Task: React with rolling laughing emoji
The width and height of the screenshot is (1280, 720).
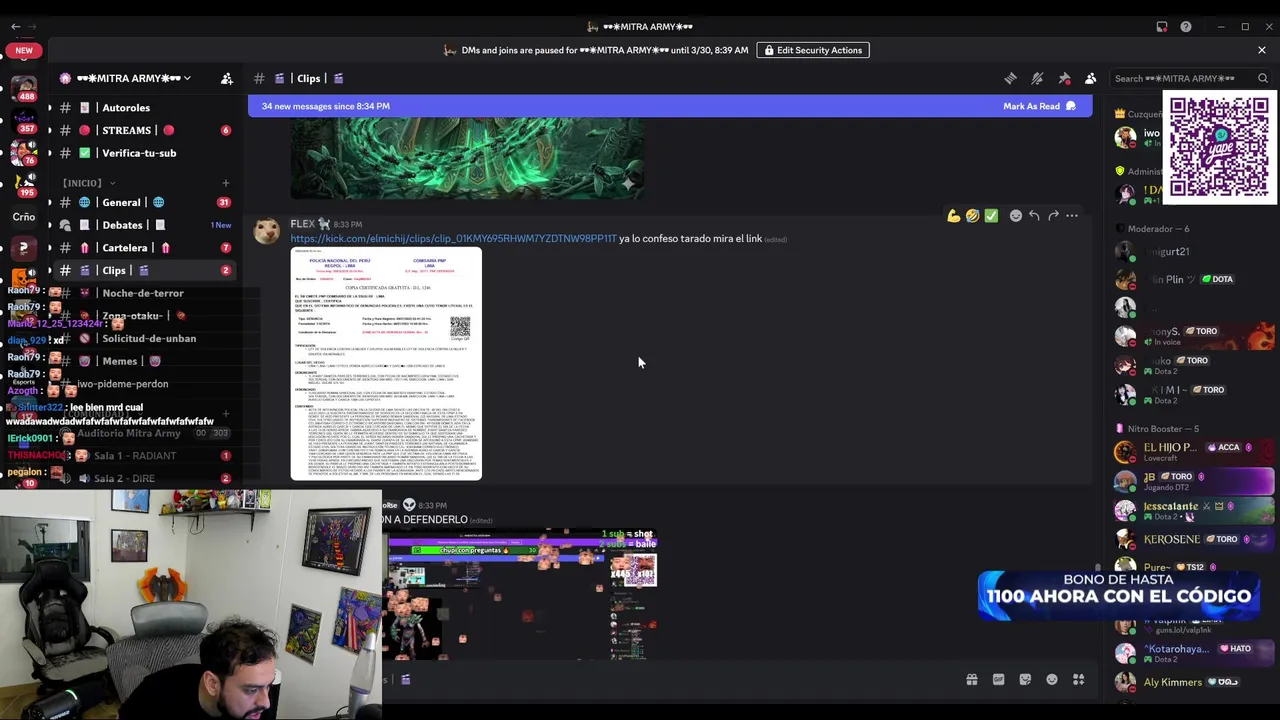Action: pyautogui.click(x=972, y=216)
